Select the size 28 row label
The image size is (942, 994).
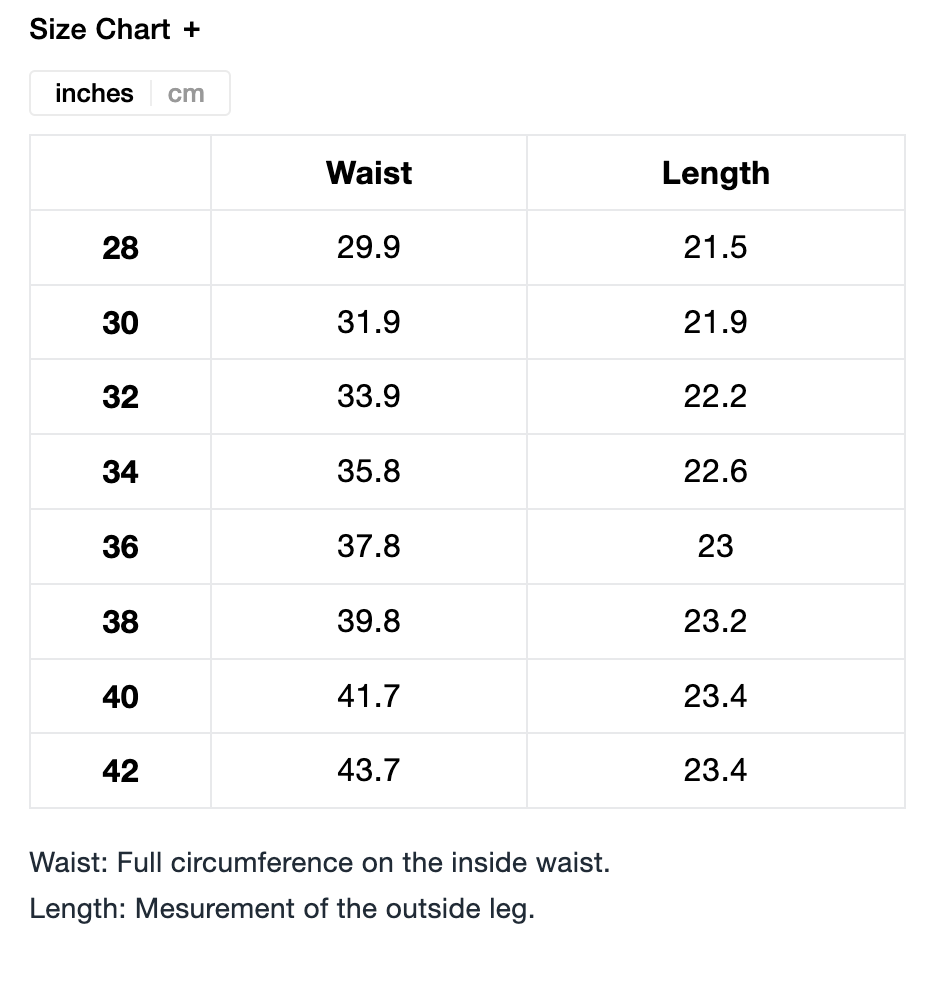[x=120, y=248]
